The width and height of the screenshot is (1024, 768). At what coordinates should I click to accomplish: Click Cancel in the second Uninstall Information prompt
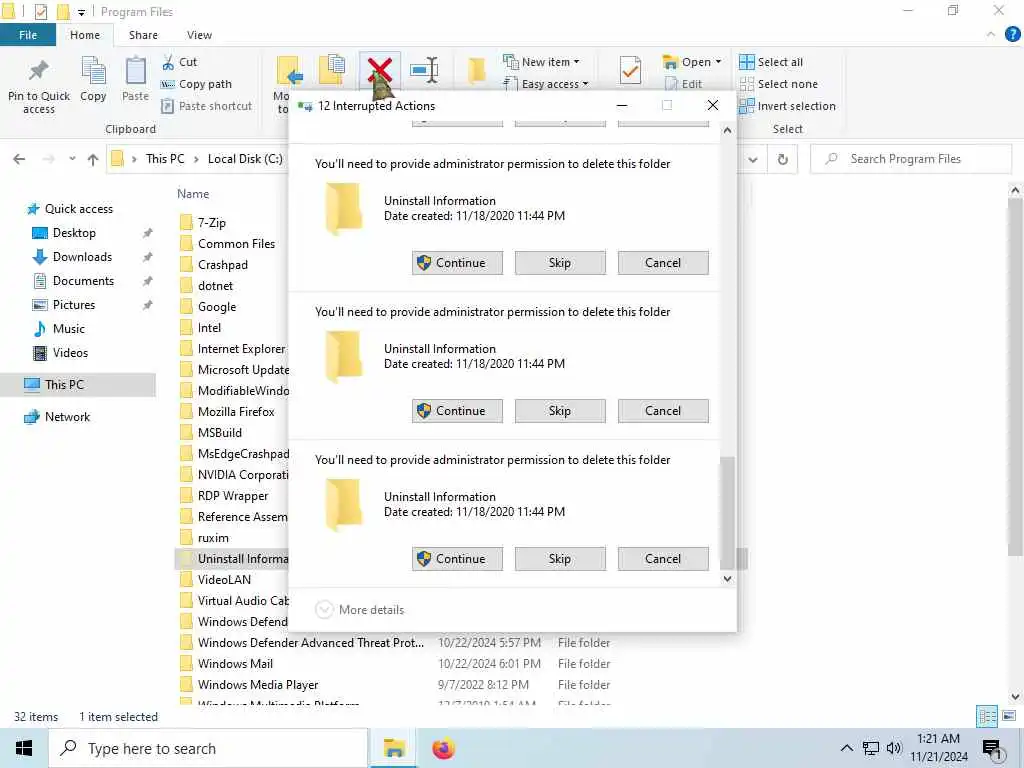pyautogui.click(x=663, y=411)
